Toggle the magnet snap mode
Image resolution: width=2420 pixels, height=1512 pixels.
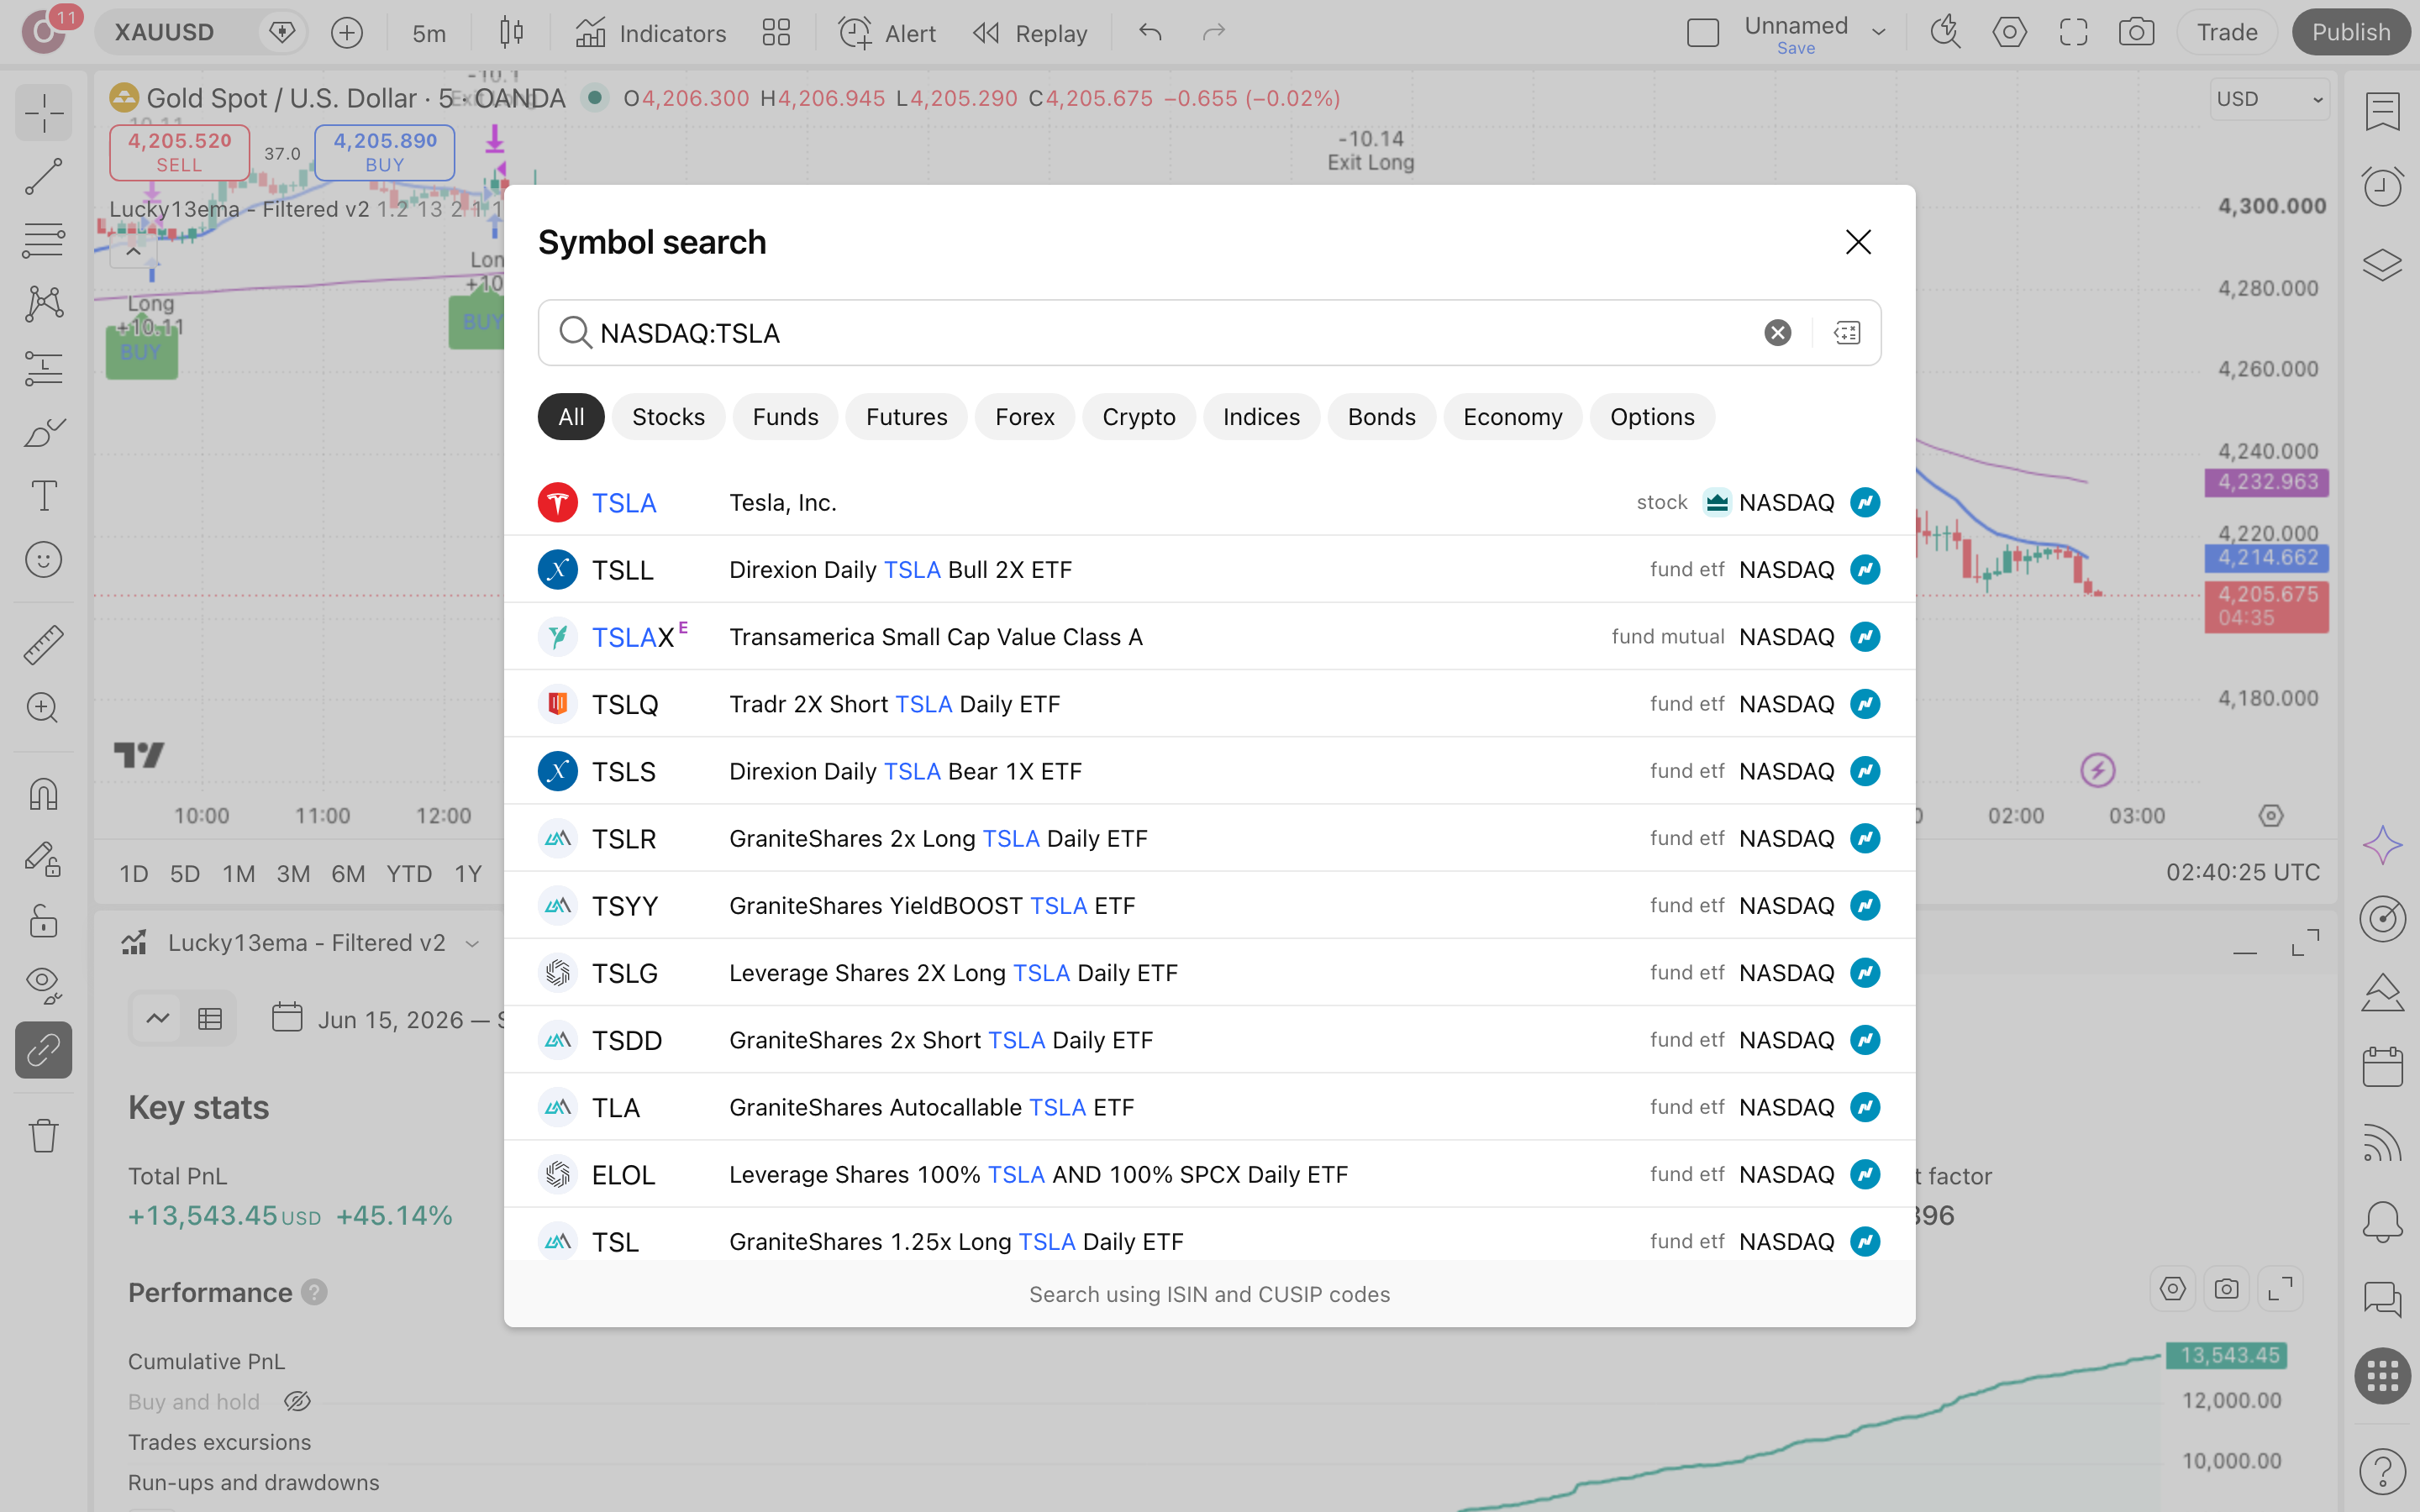pyautogui.click(x=43, y=794)
